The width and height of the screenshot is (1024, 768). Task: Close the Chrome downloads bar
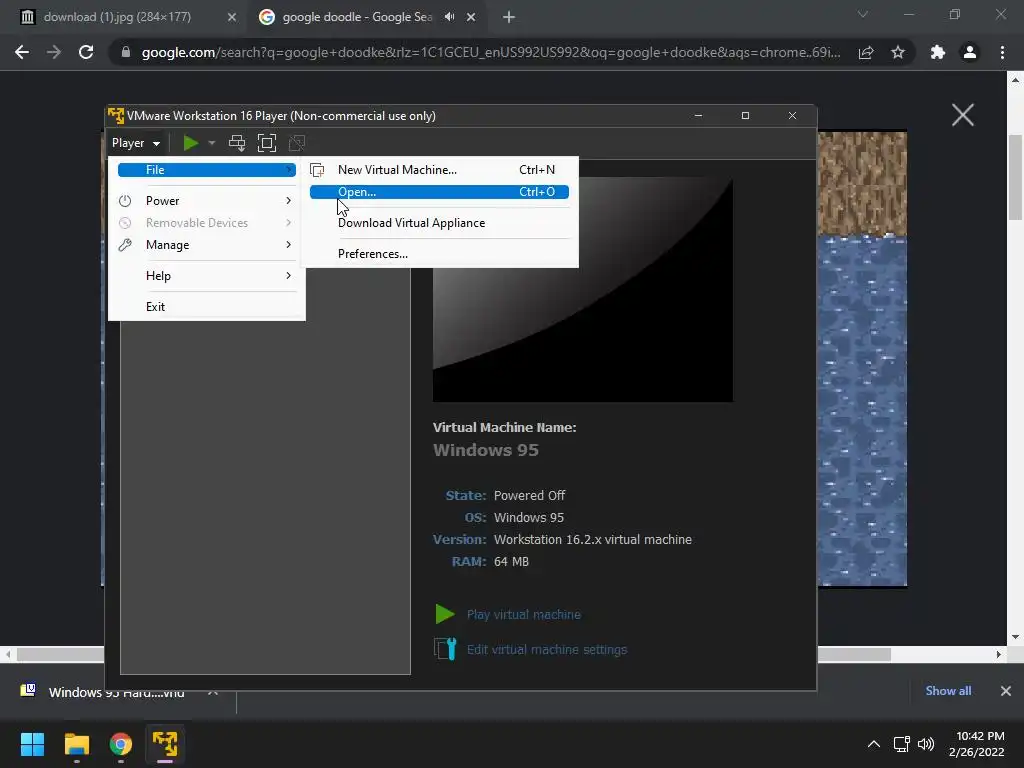[1006, 691]
